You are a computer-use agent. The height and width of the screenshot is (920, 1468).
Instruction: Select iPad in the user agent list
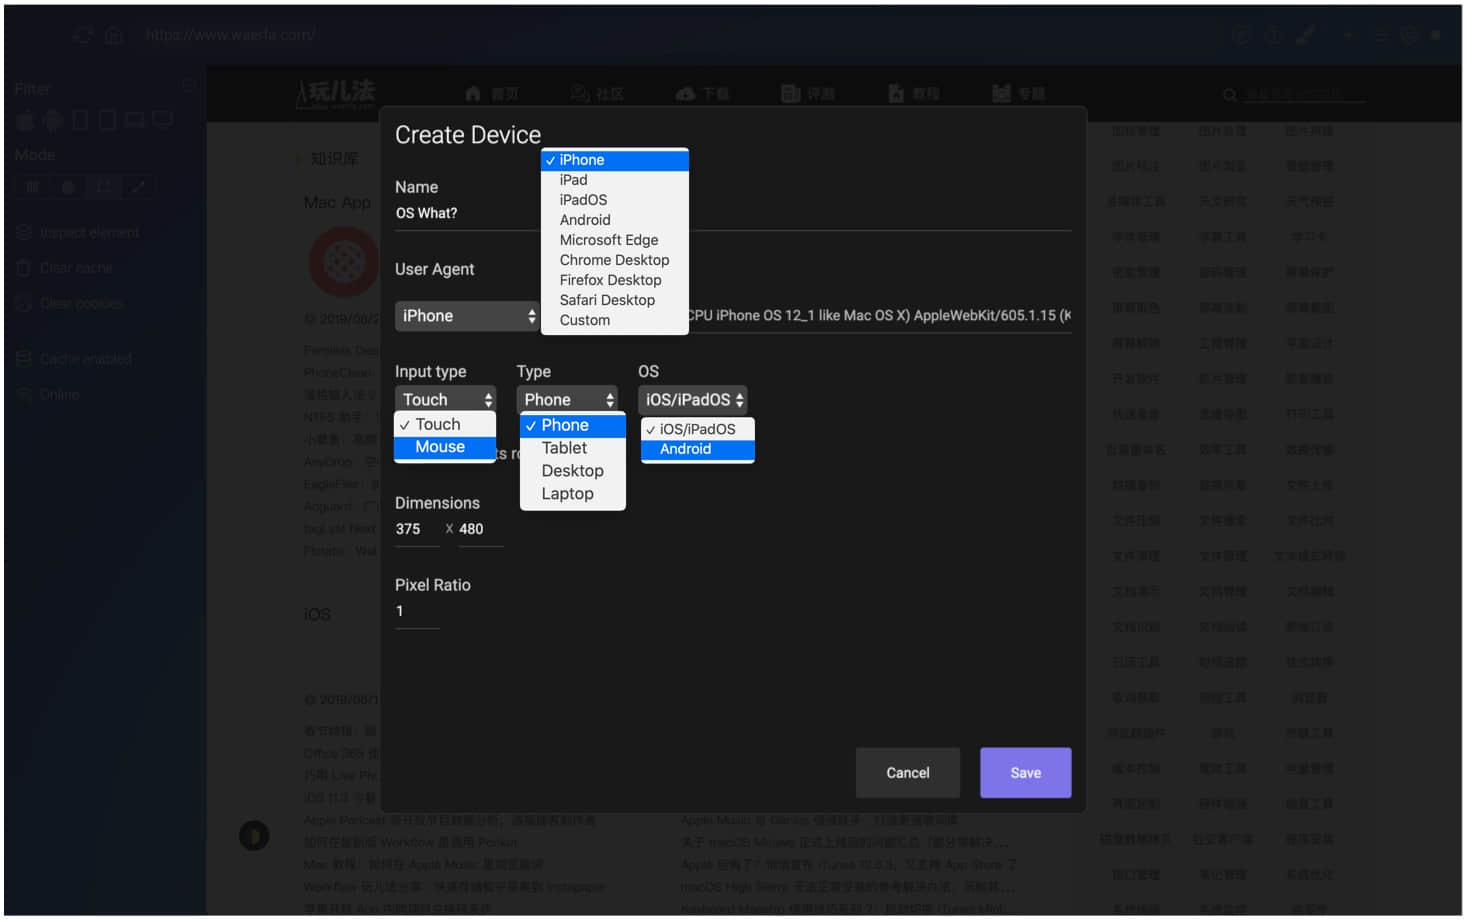tap(614, 180)
